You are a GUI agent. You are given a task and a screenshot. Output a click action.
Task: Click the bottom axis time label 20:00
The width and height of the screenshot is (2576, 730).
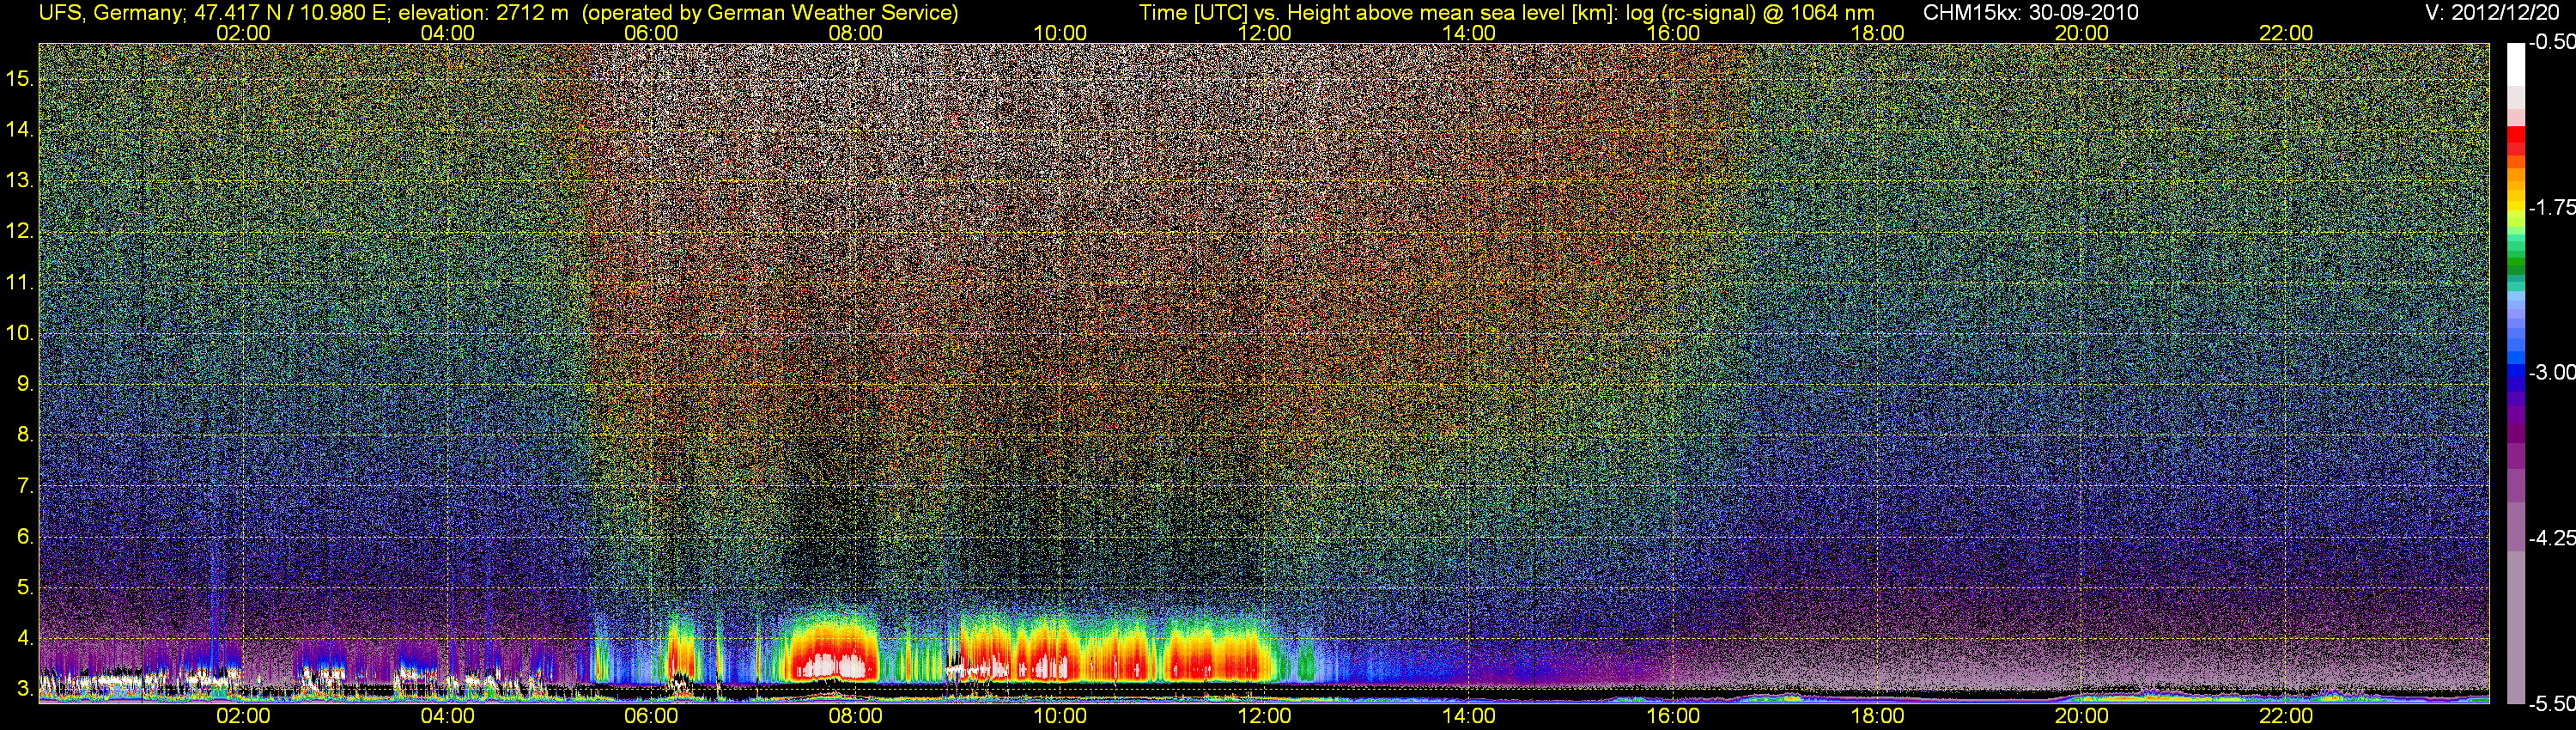[2082, 716]
